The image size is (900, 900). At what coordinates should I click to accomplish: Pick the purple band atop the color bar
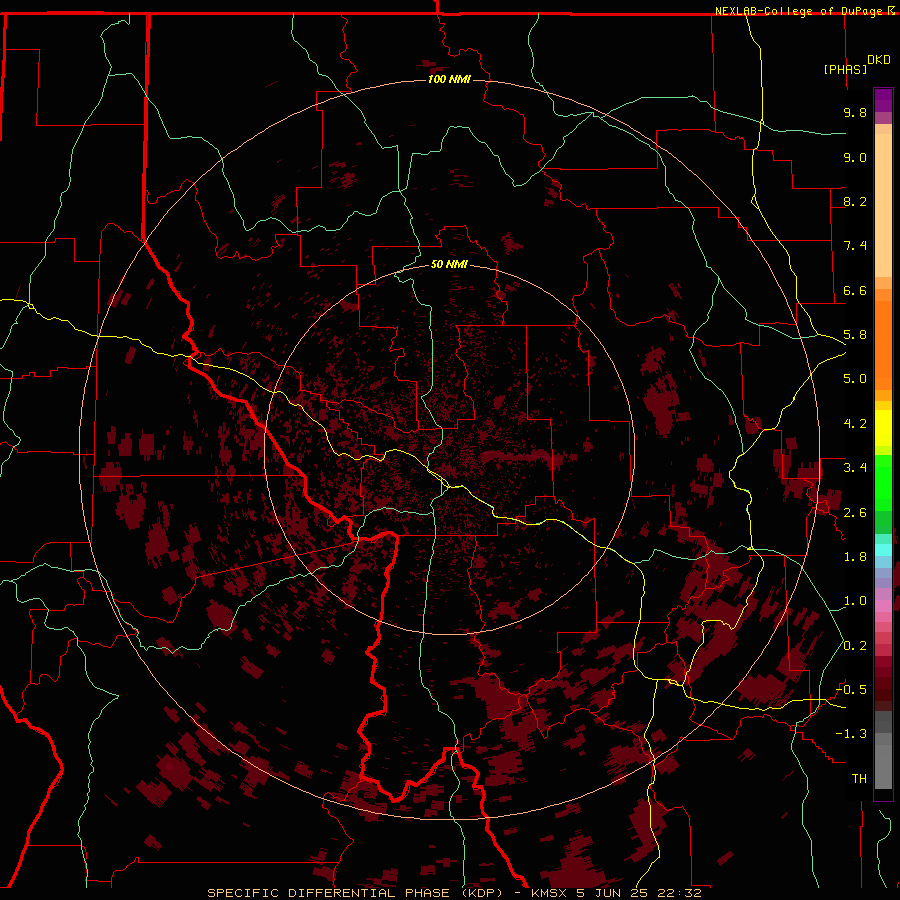(883, 100)
